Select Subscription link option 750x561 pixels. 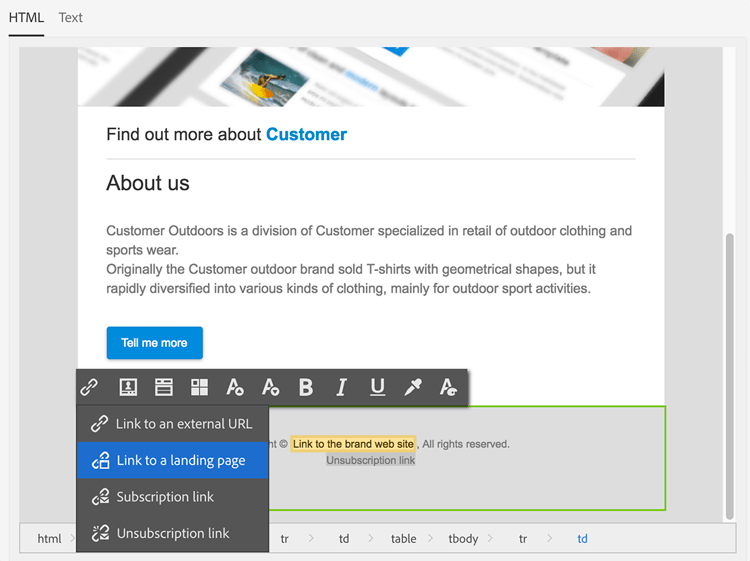[173, 497]
